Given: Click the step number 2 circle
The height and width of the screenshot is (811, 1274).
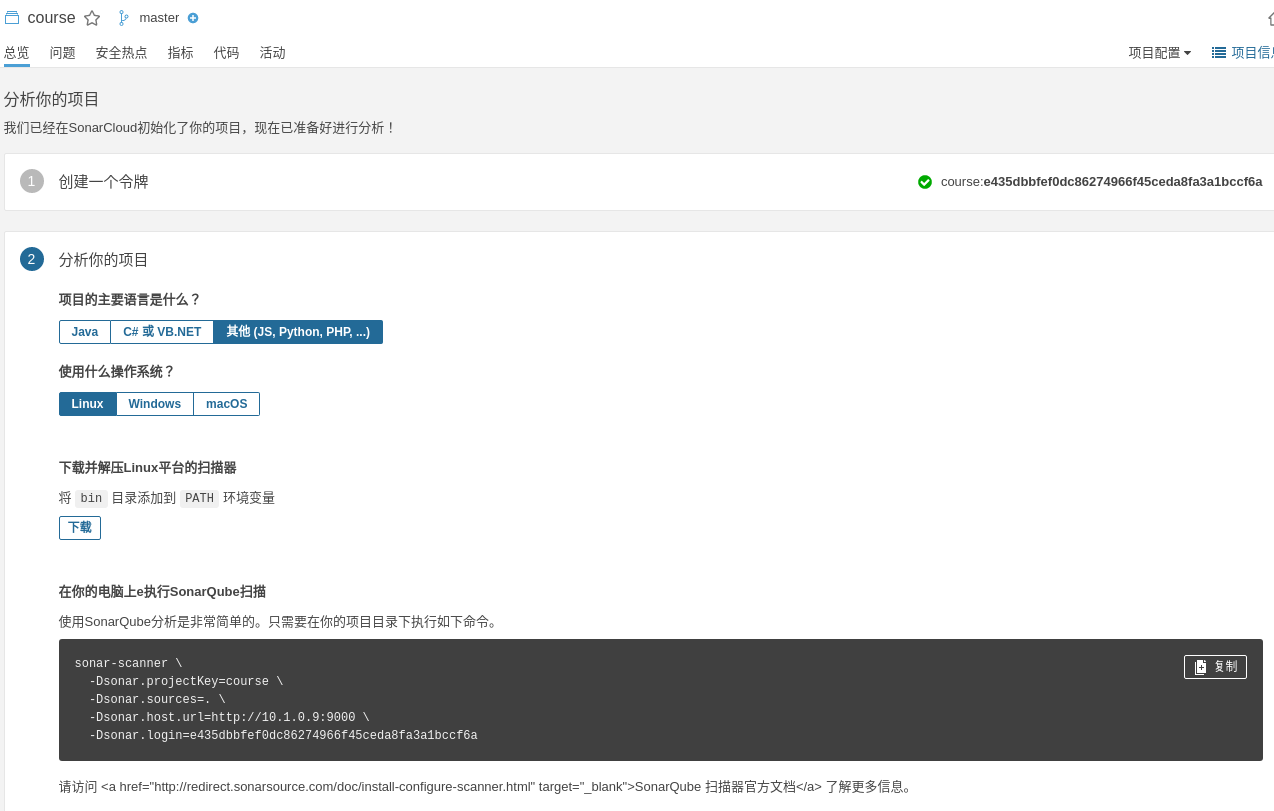Looking at the screenshot, I should (x=32, y=259).
